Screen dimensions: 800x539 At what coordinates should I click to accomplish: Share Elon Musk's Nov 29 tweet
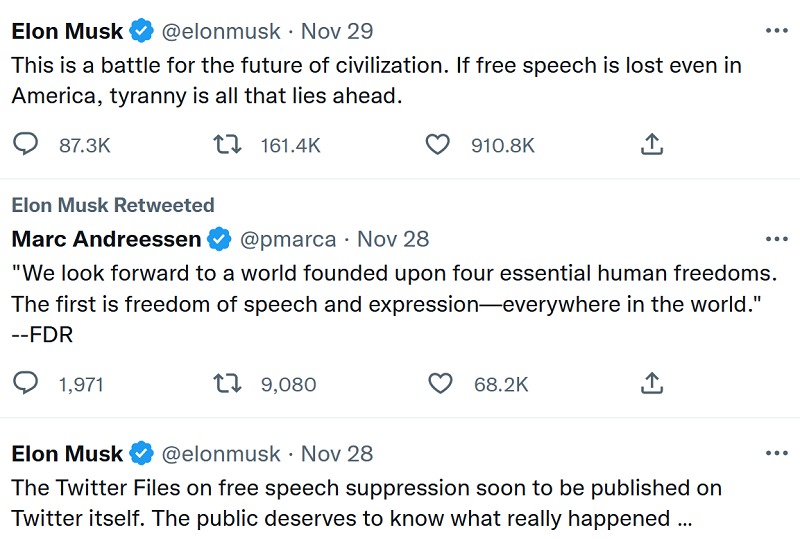point(651,145)
